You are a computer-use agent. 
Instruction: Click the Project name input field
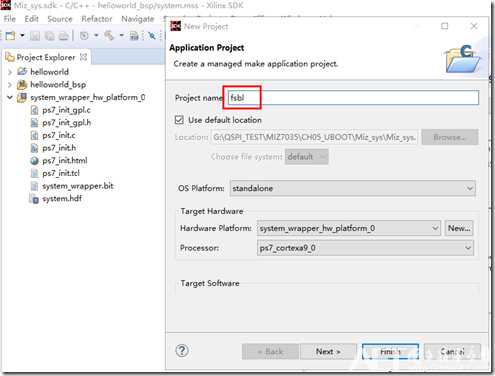point(354,98)
